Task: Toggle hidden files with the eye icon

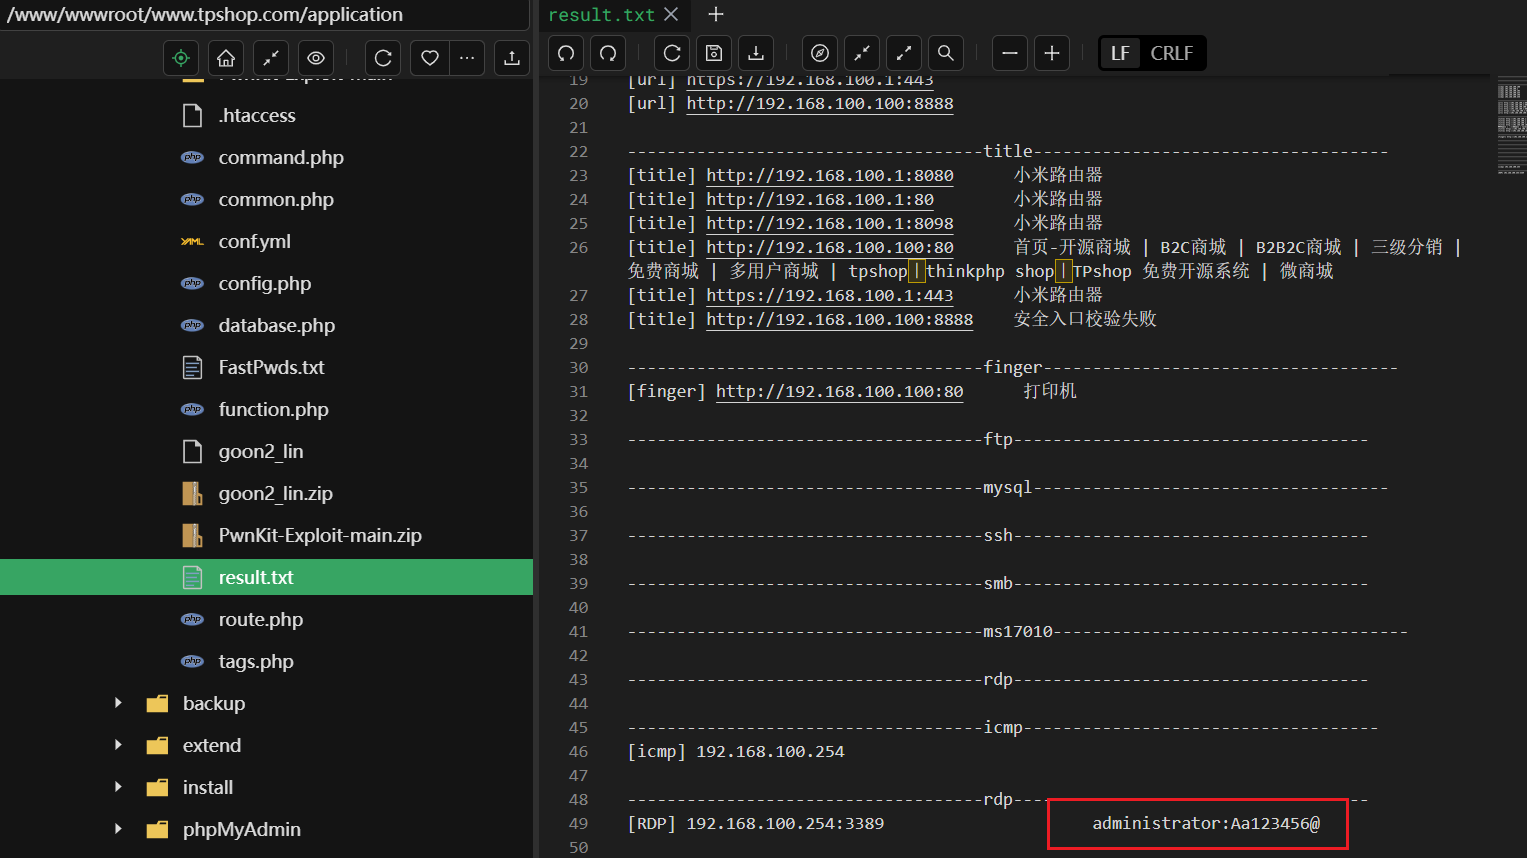Action: pos(316,58)
